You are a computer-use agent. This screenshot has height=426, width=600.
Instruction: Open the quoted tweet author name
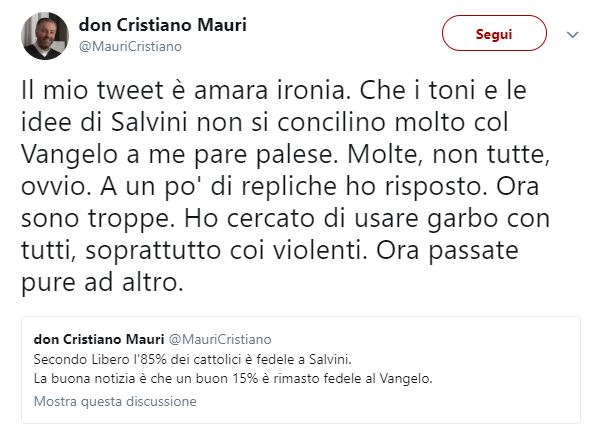click(96, 339)
